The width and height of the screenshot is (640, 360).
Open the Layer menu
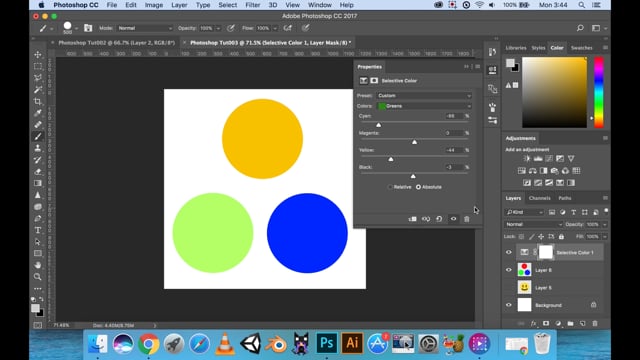[179, 5]
